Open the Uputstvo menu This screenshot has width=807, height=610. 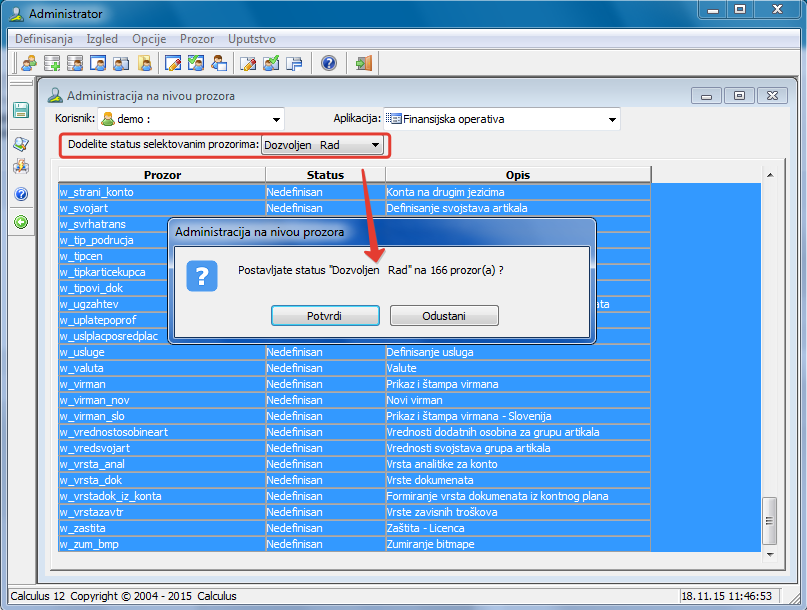(252, 39)
